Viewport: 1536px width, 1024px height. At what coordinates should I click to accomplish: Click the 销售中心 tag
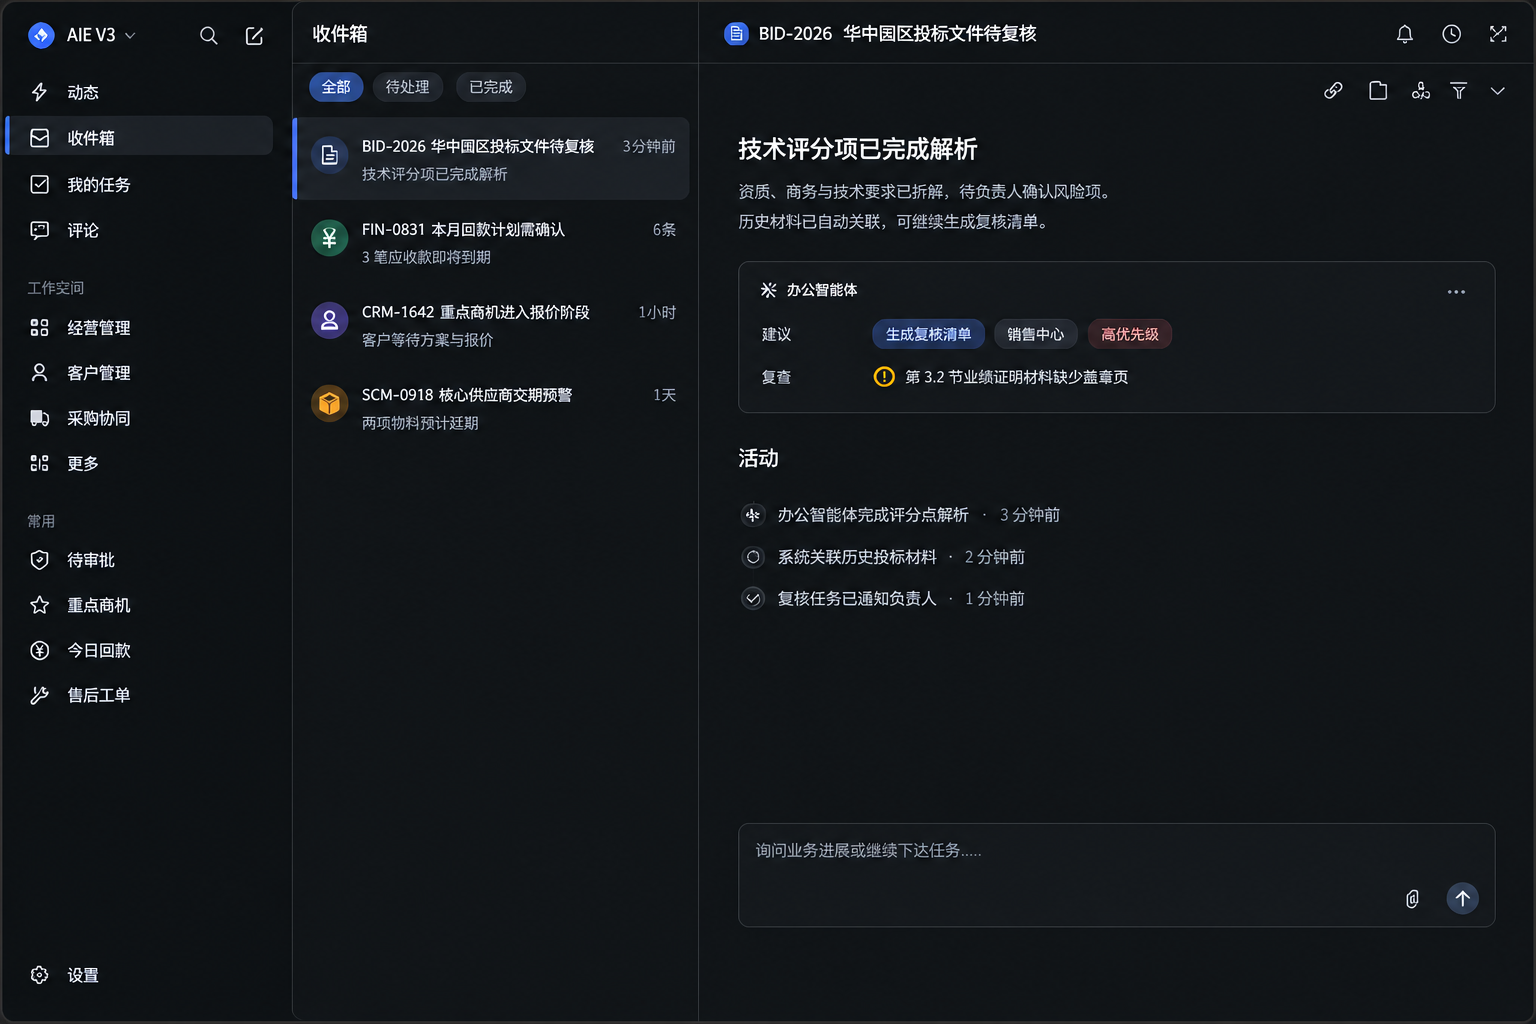1035,334
